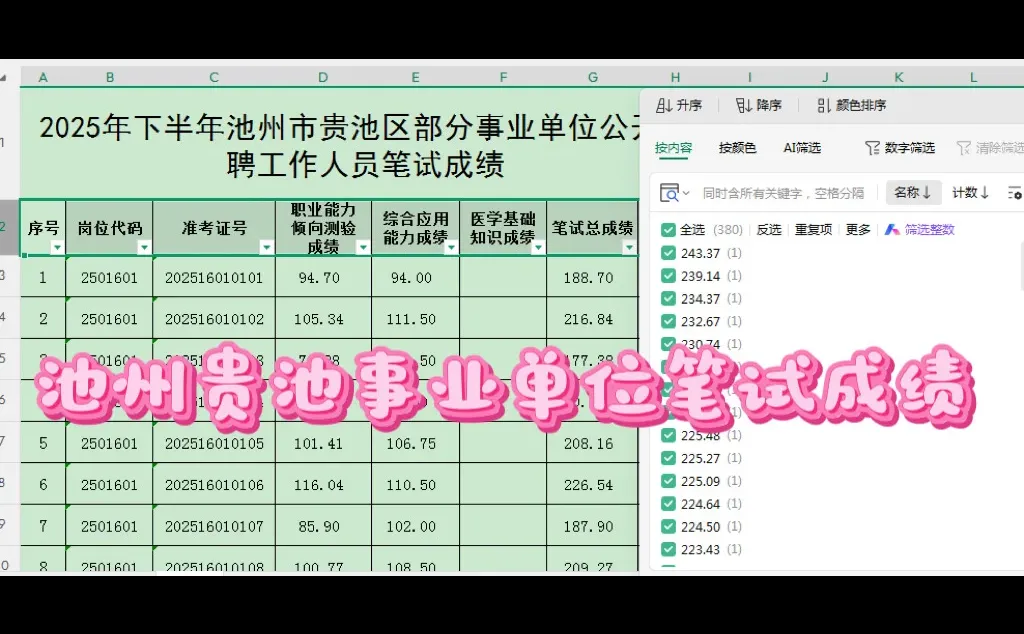The height and width of the screenshot is (634, 1024).
Task: Open 颜色排序 color sort option
Action: 852,105
